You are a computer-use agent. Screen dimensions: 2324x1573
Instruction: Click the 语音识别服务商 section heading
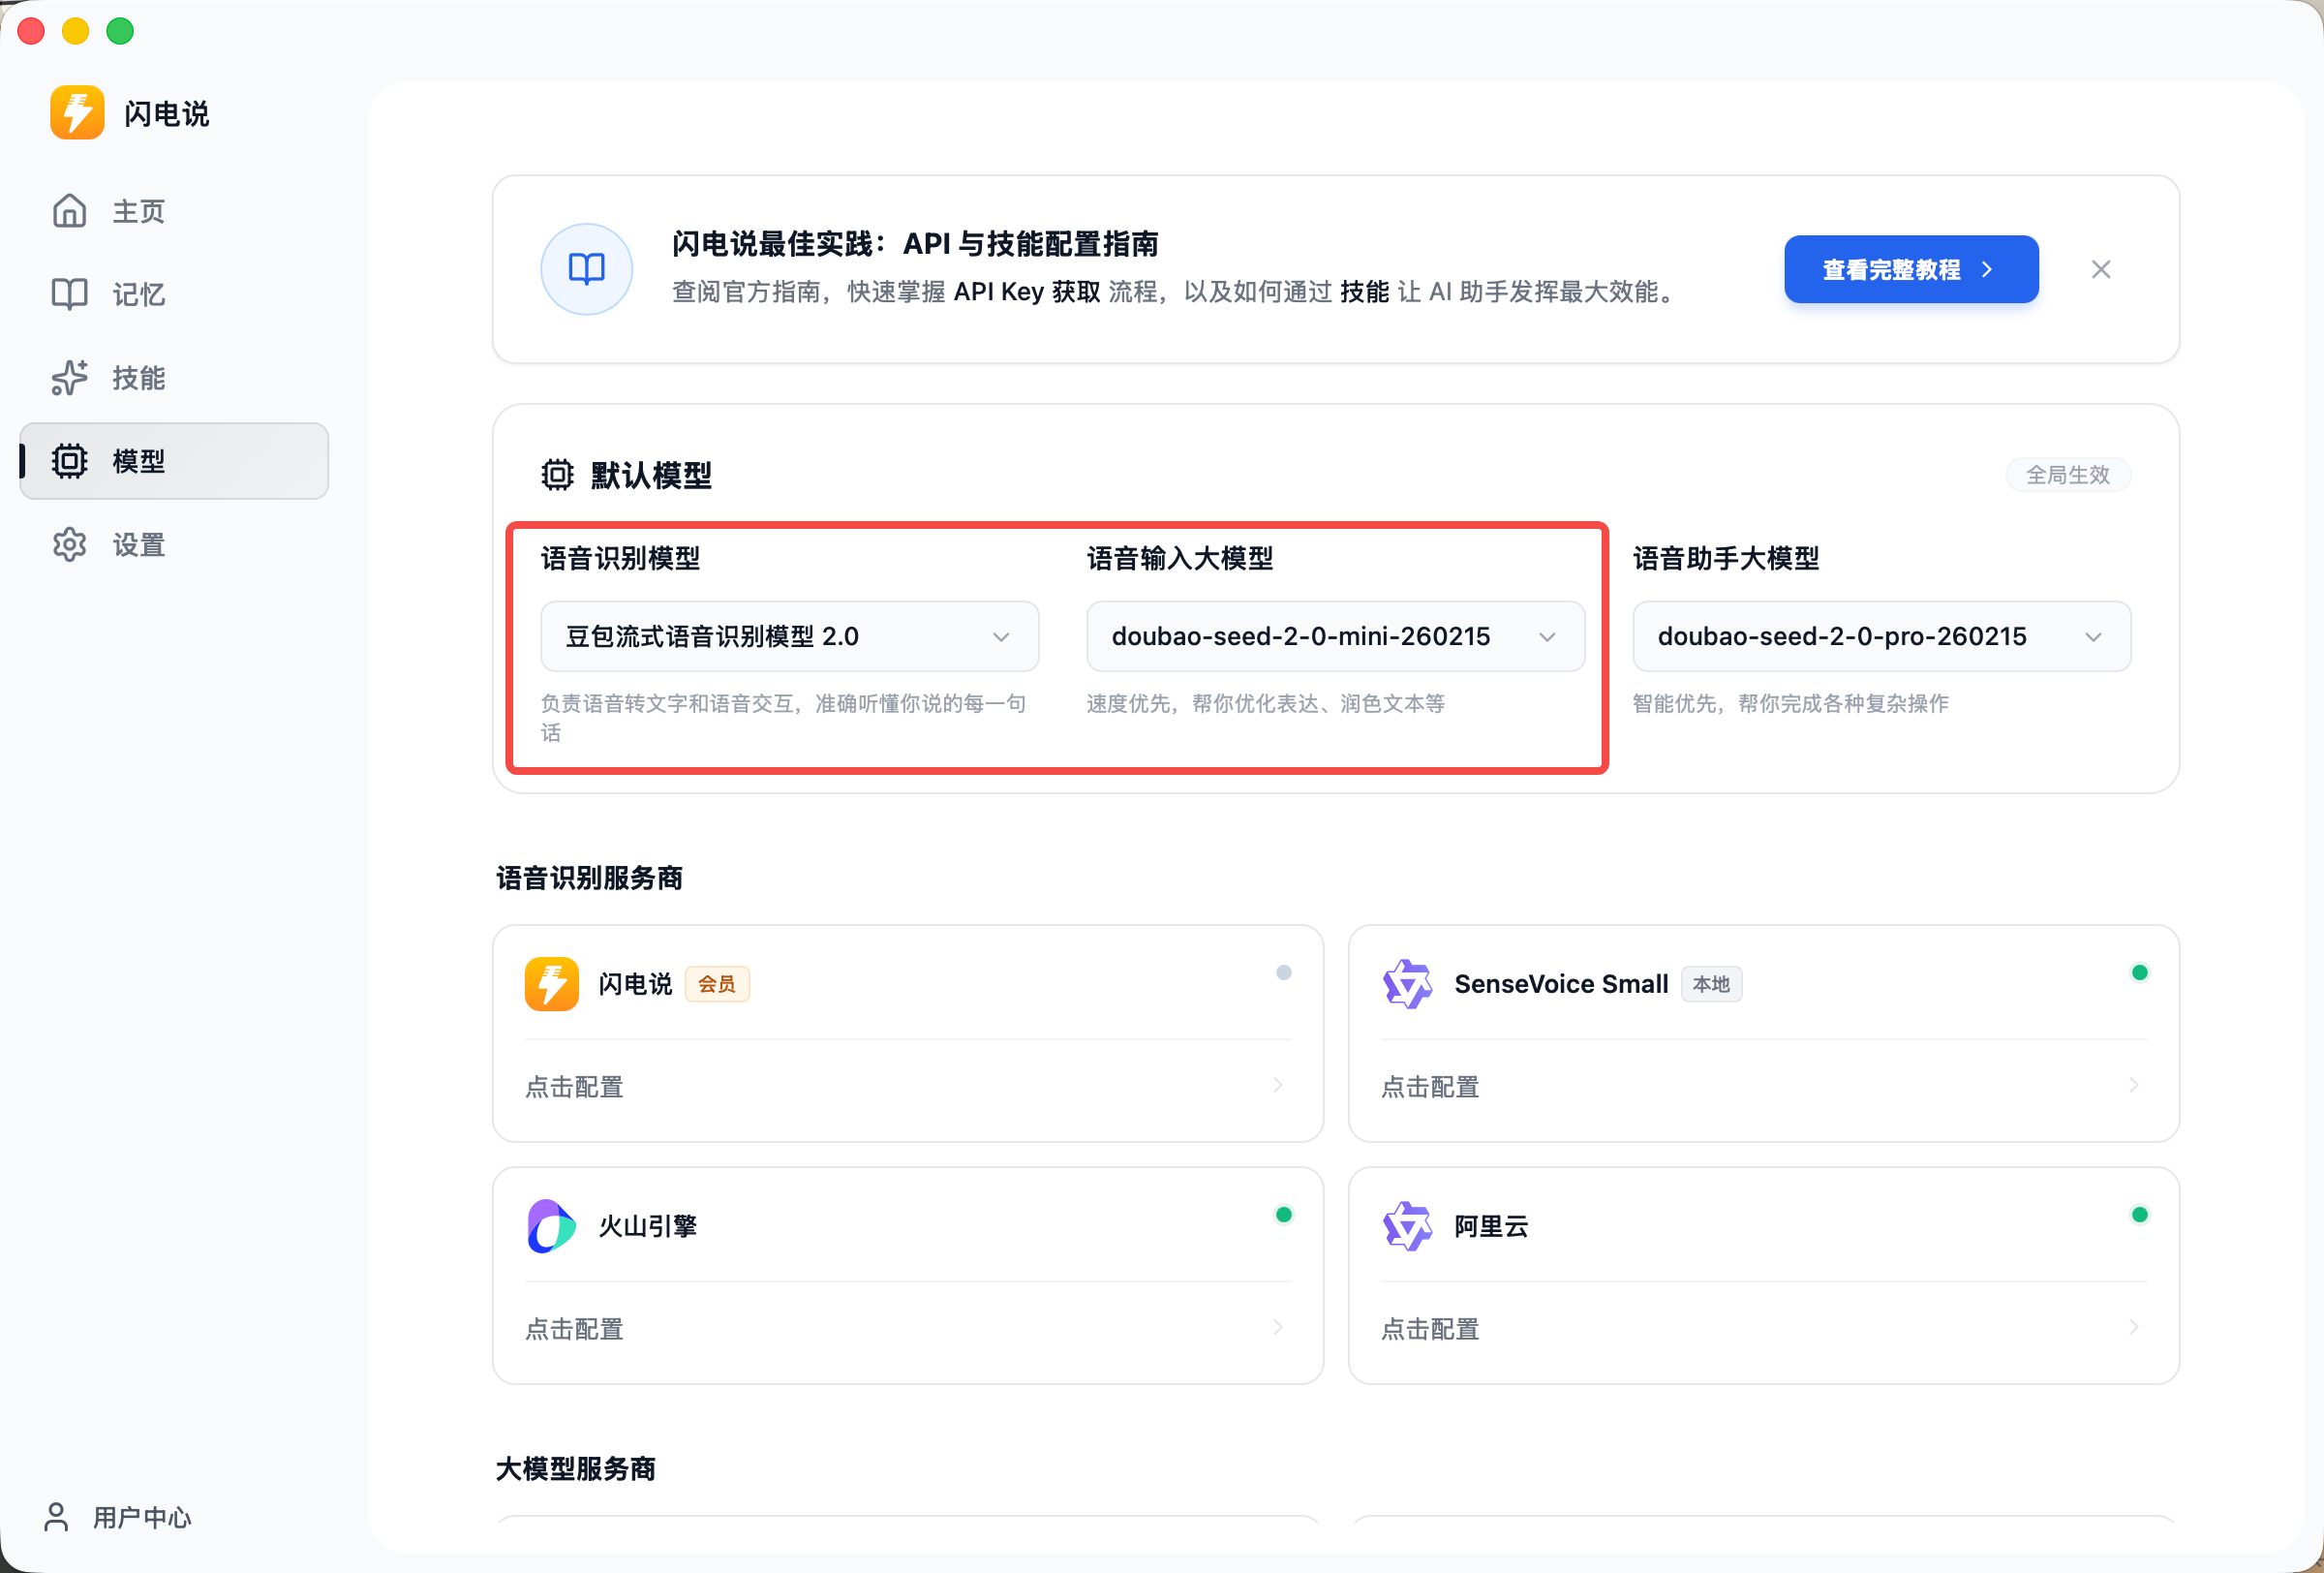point(590,878)
